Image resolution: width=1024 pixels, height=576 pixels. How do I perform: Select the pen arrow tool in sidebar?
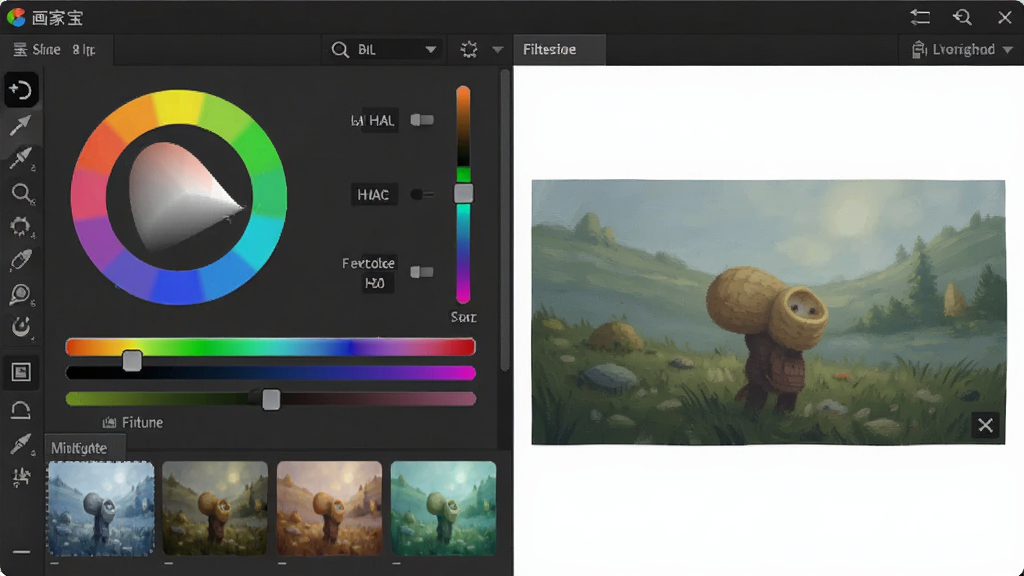[20, 125]
